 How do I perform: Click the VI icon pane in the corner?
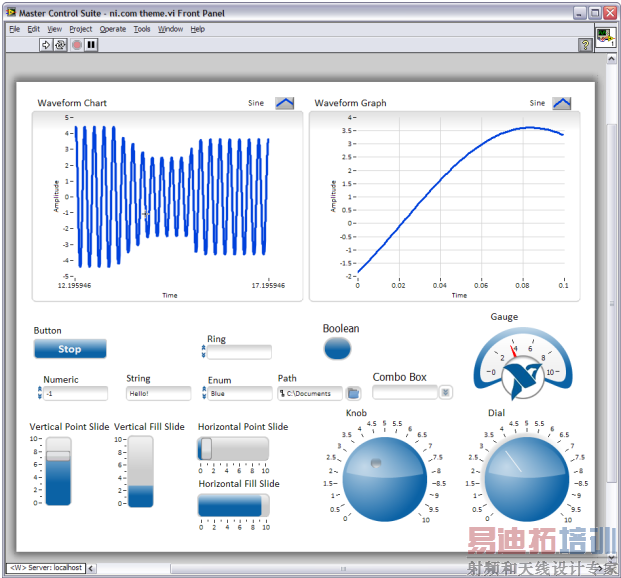coord(605,37)
